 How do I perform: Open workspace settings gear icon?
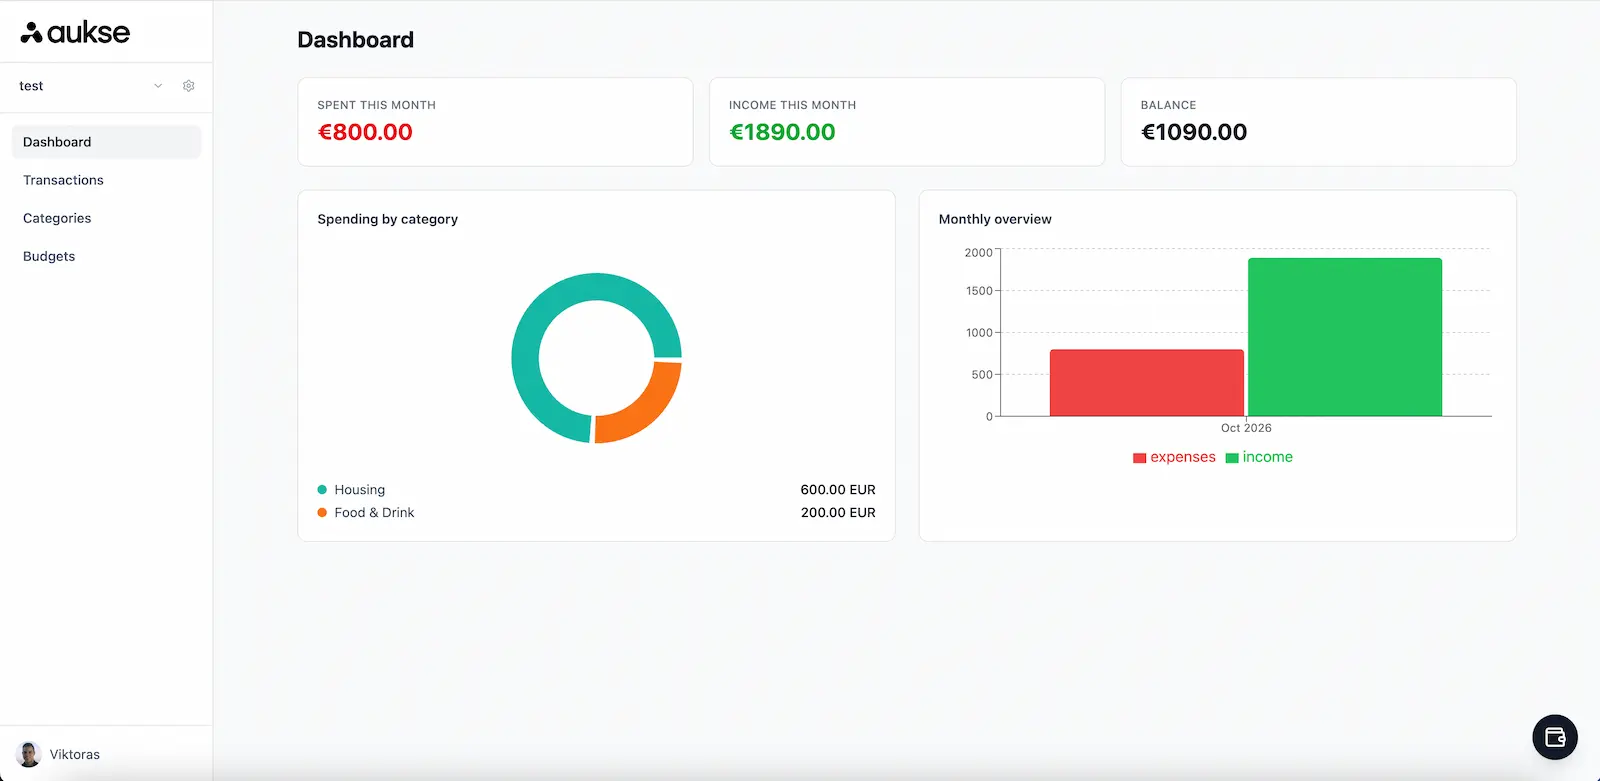click(x=188, y=86)
